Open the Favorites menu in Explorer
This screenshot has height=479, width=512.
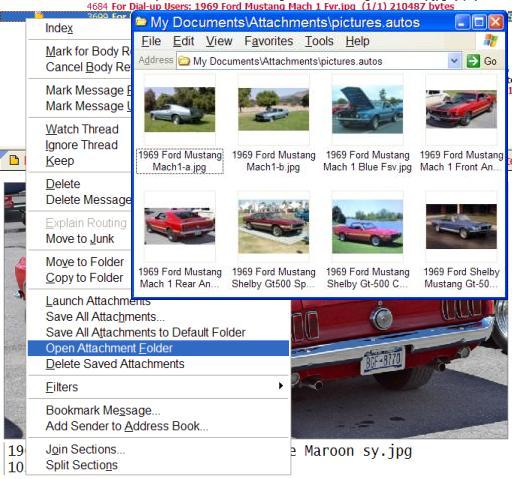click(x=269, y=41)
